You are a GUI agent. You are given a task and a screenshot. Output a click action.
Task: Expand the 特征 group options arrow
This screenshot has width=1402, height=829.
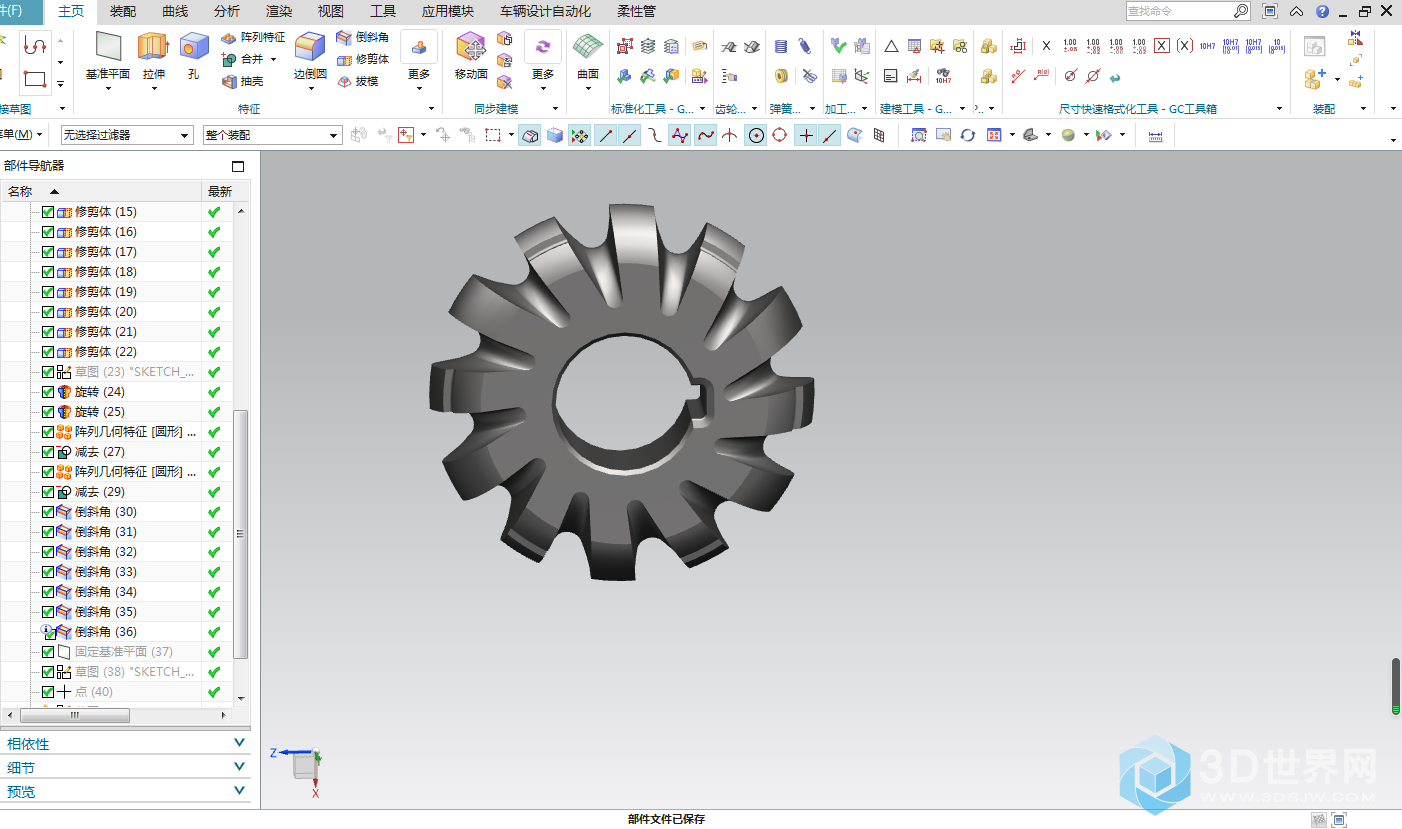point(433,109)
